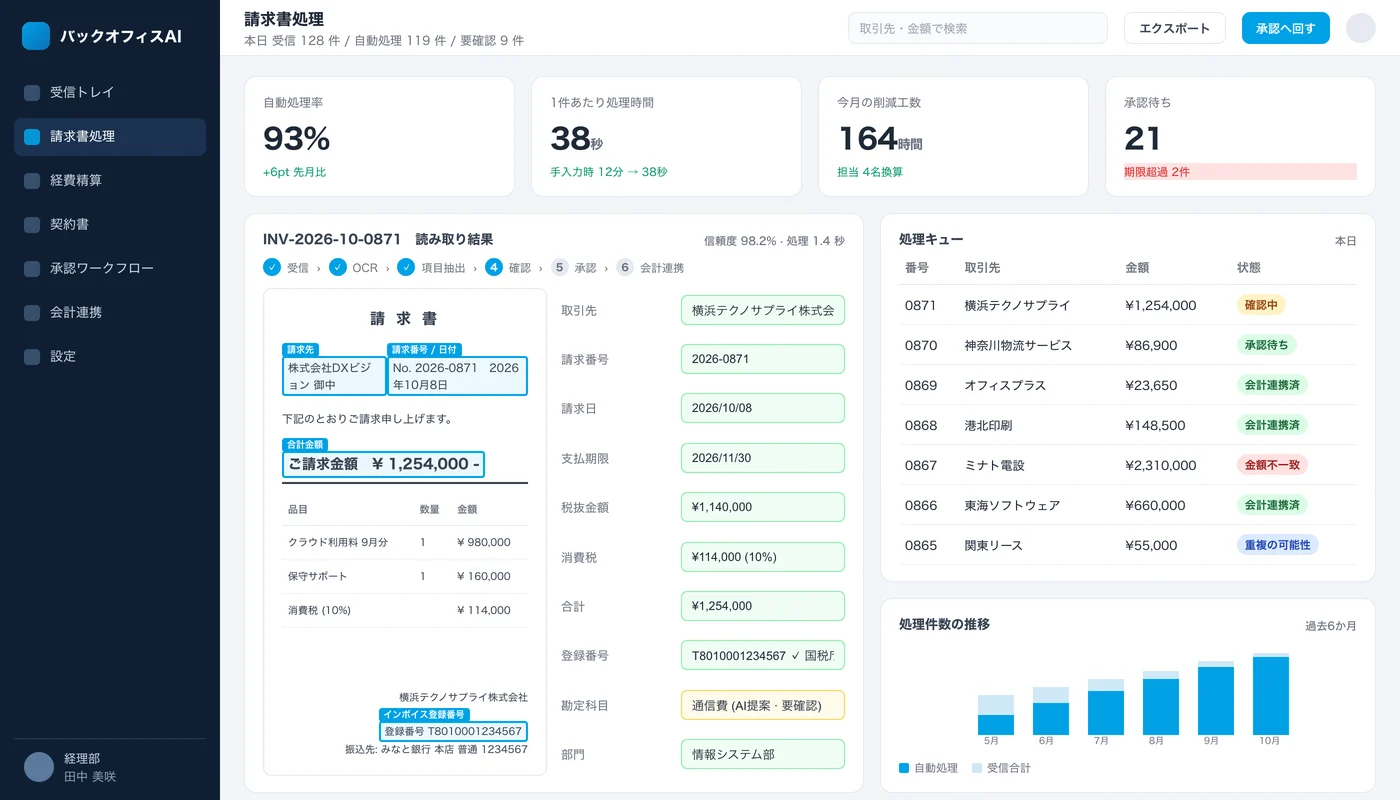Viewport: 1400px width, 800px height.
Task: Click the 経費精算 sidebar icon
Action: click(32, 181)
